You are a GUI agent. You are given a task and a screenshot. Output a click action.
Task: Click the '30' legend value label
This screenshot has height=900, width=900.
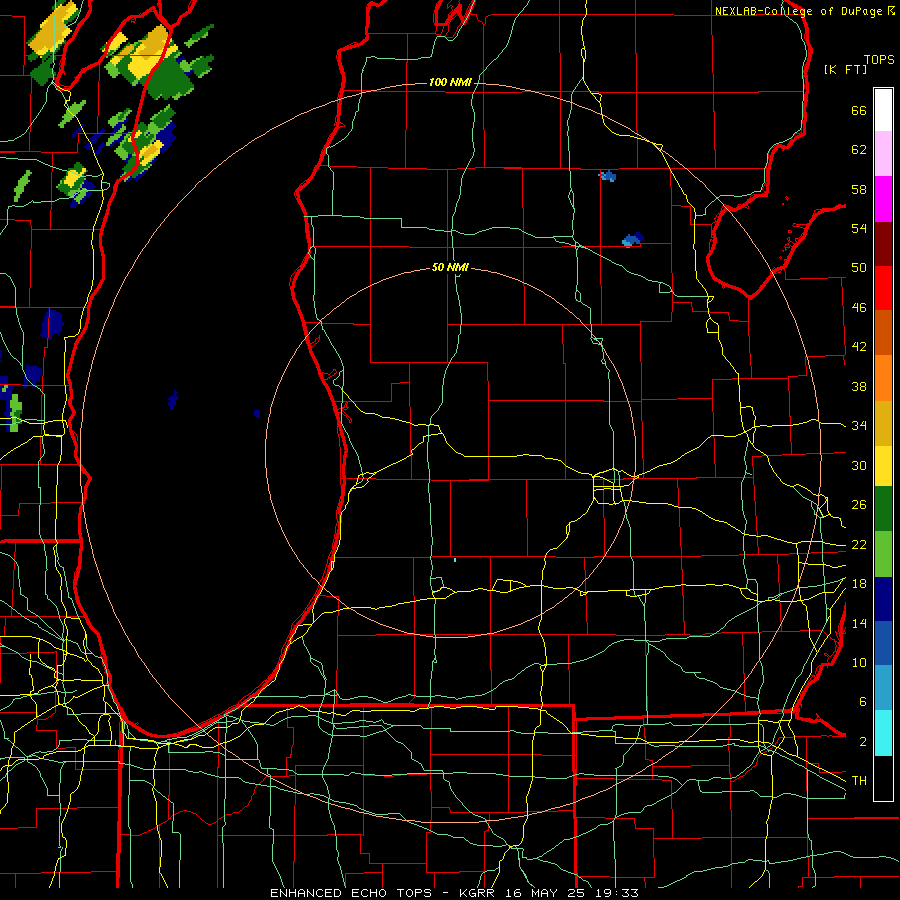tap(859, 465)
